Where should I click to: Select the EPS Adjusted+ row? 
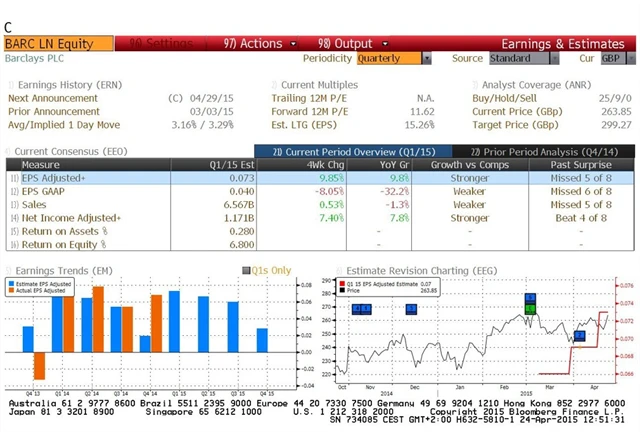[60, 177]
